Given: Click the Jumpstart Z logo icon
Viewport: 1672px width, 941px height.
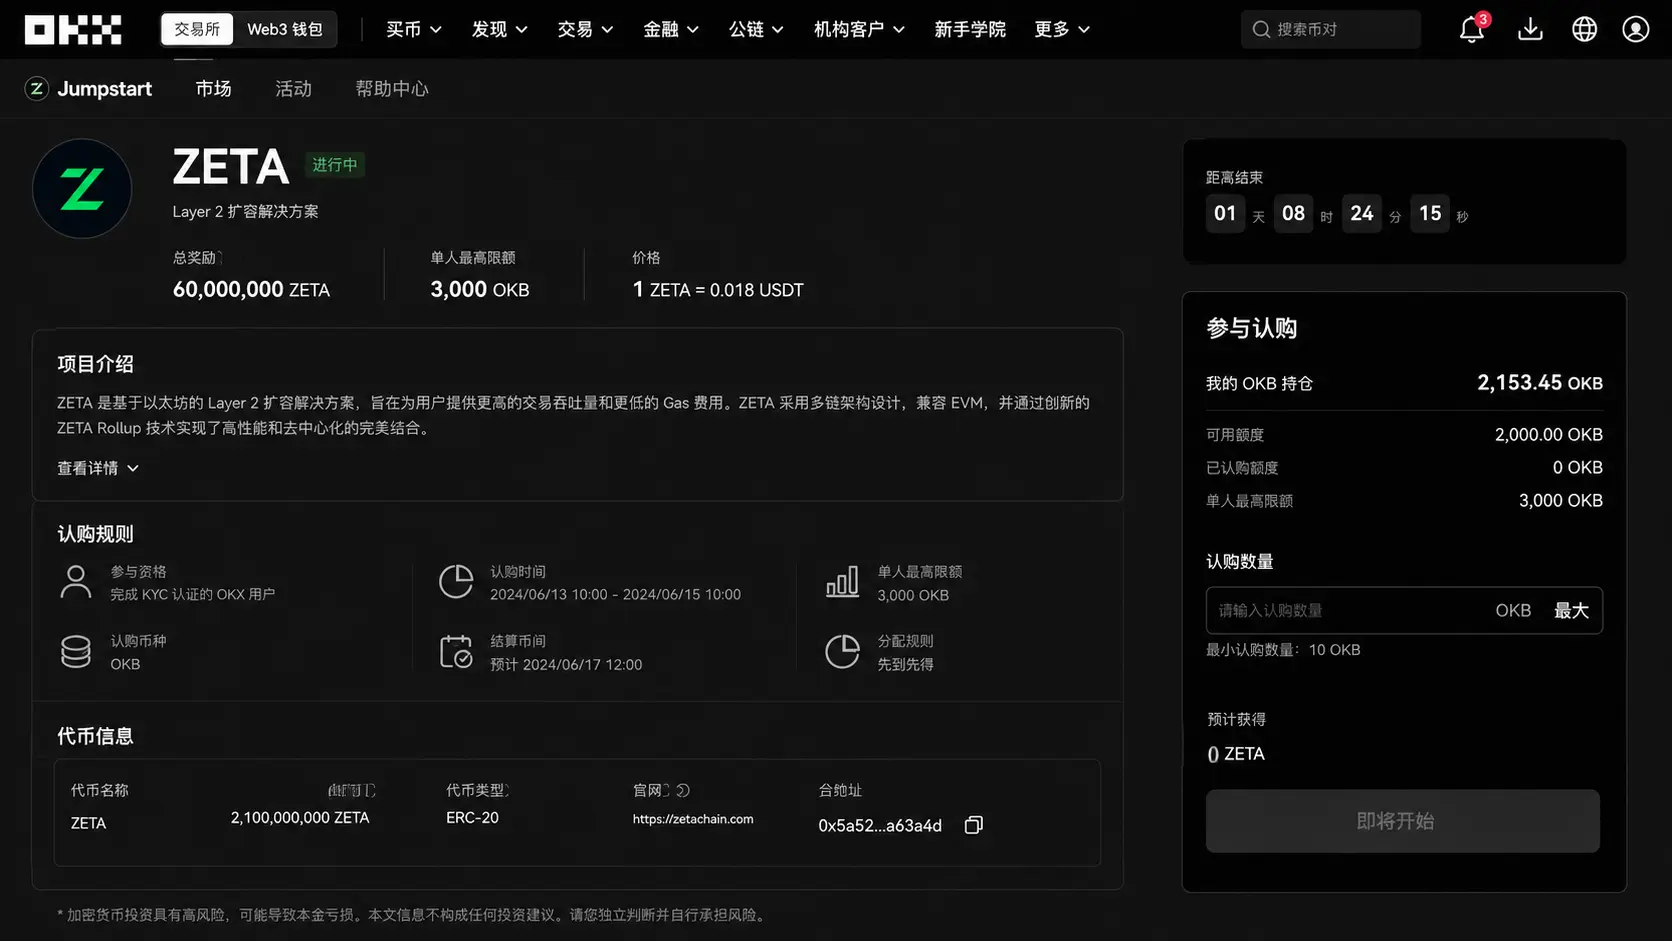Looking at the screenshot, I should (x=37, y=89).
